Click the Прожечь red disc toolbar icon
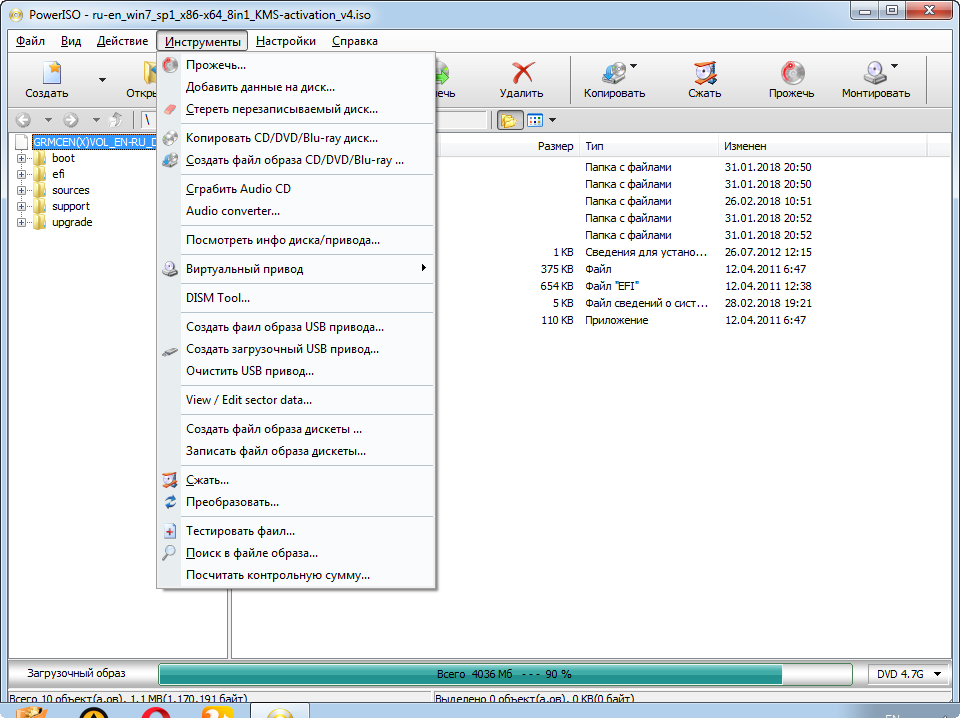The height and width of the screenshot is (718, 960). point(792,73)
